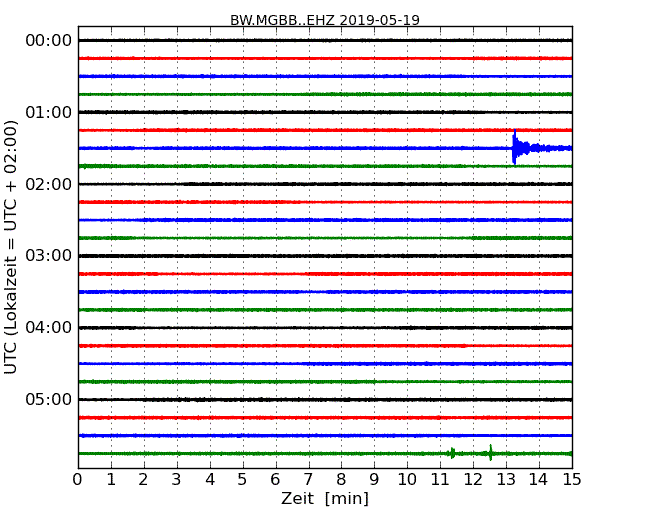Click the green burst just past minute 11
The width and height of the screenshot is (650, 520).
pos(452,453)
